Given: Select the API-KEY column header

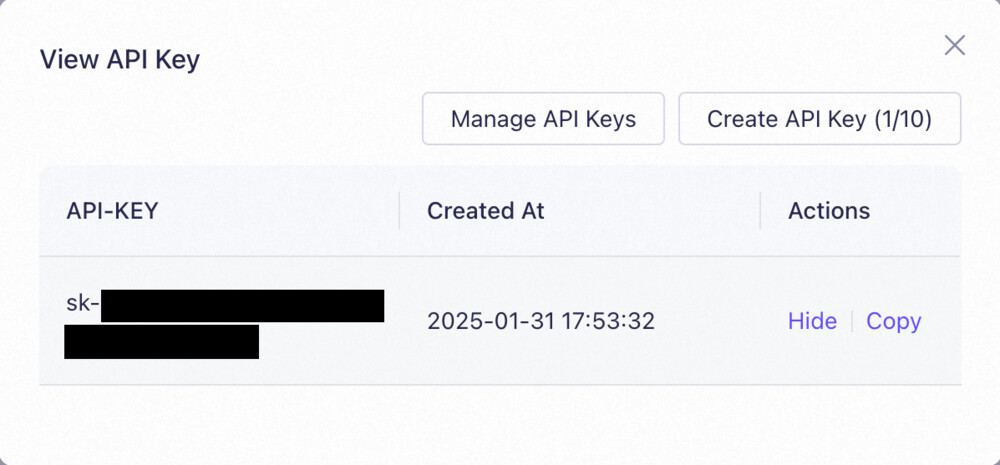Looking at the screenshot, I should 112,211.
